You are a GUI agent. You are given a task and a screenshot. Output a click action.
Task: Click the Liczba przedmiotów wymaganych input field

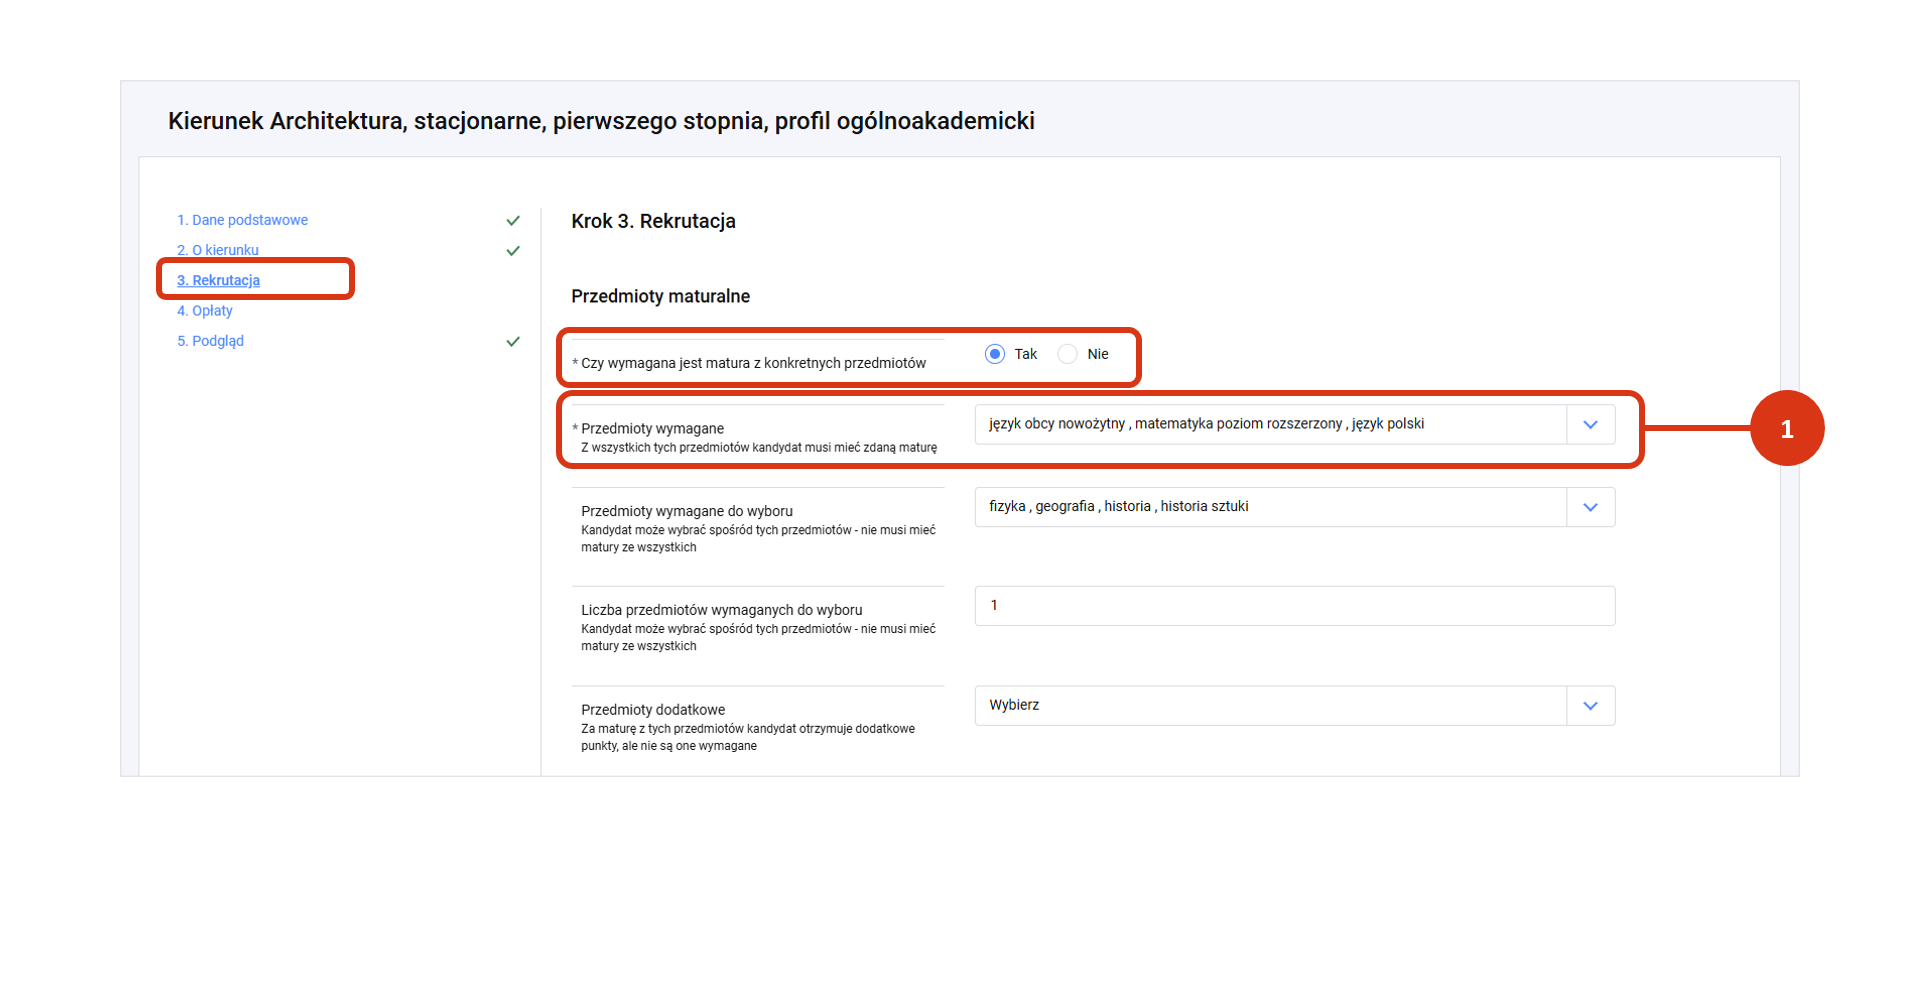(x=1294, y=606)
